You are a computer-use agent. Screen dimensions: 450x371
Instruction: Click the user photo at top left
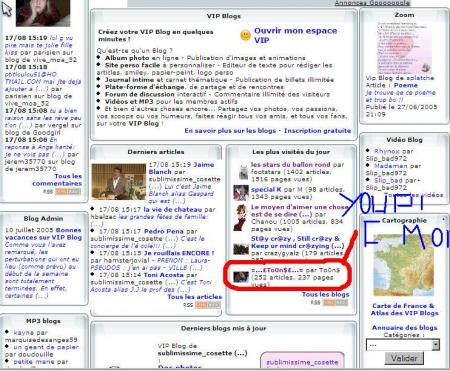43,13
